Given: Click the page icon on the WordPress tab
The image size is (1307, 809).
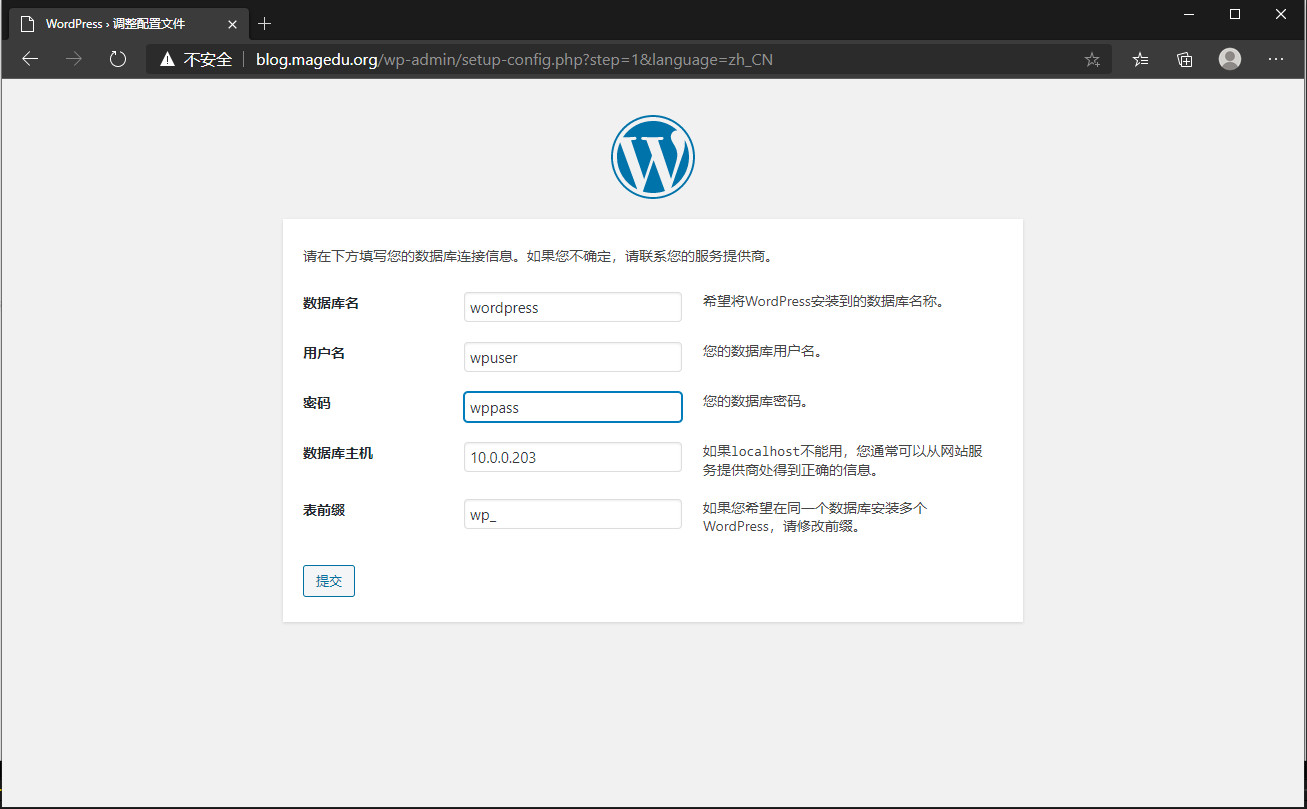Looking at the screenshot, I should point(28,23).
